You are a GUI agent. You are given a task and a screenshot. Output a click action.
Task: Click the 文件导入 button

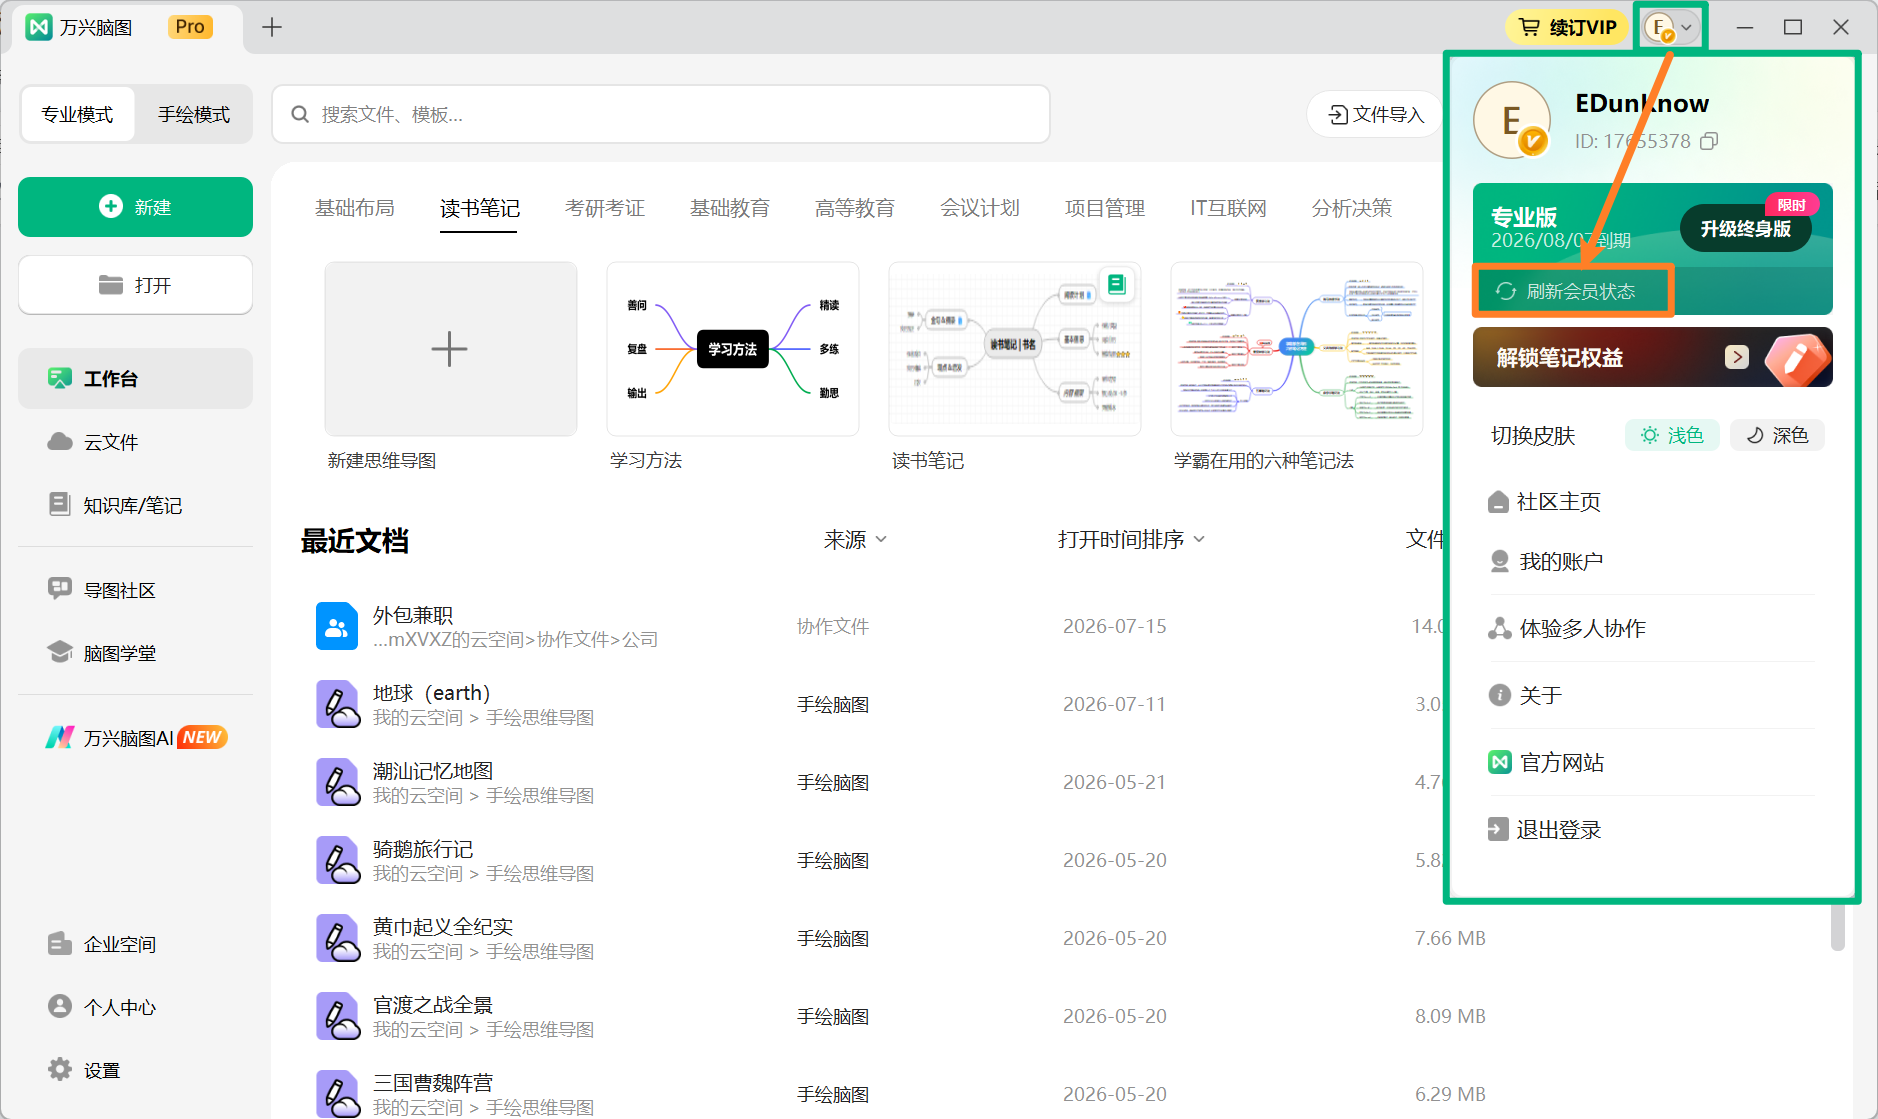(x=1376, y=114)
